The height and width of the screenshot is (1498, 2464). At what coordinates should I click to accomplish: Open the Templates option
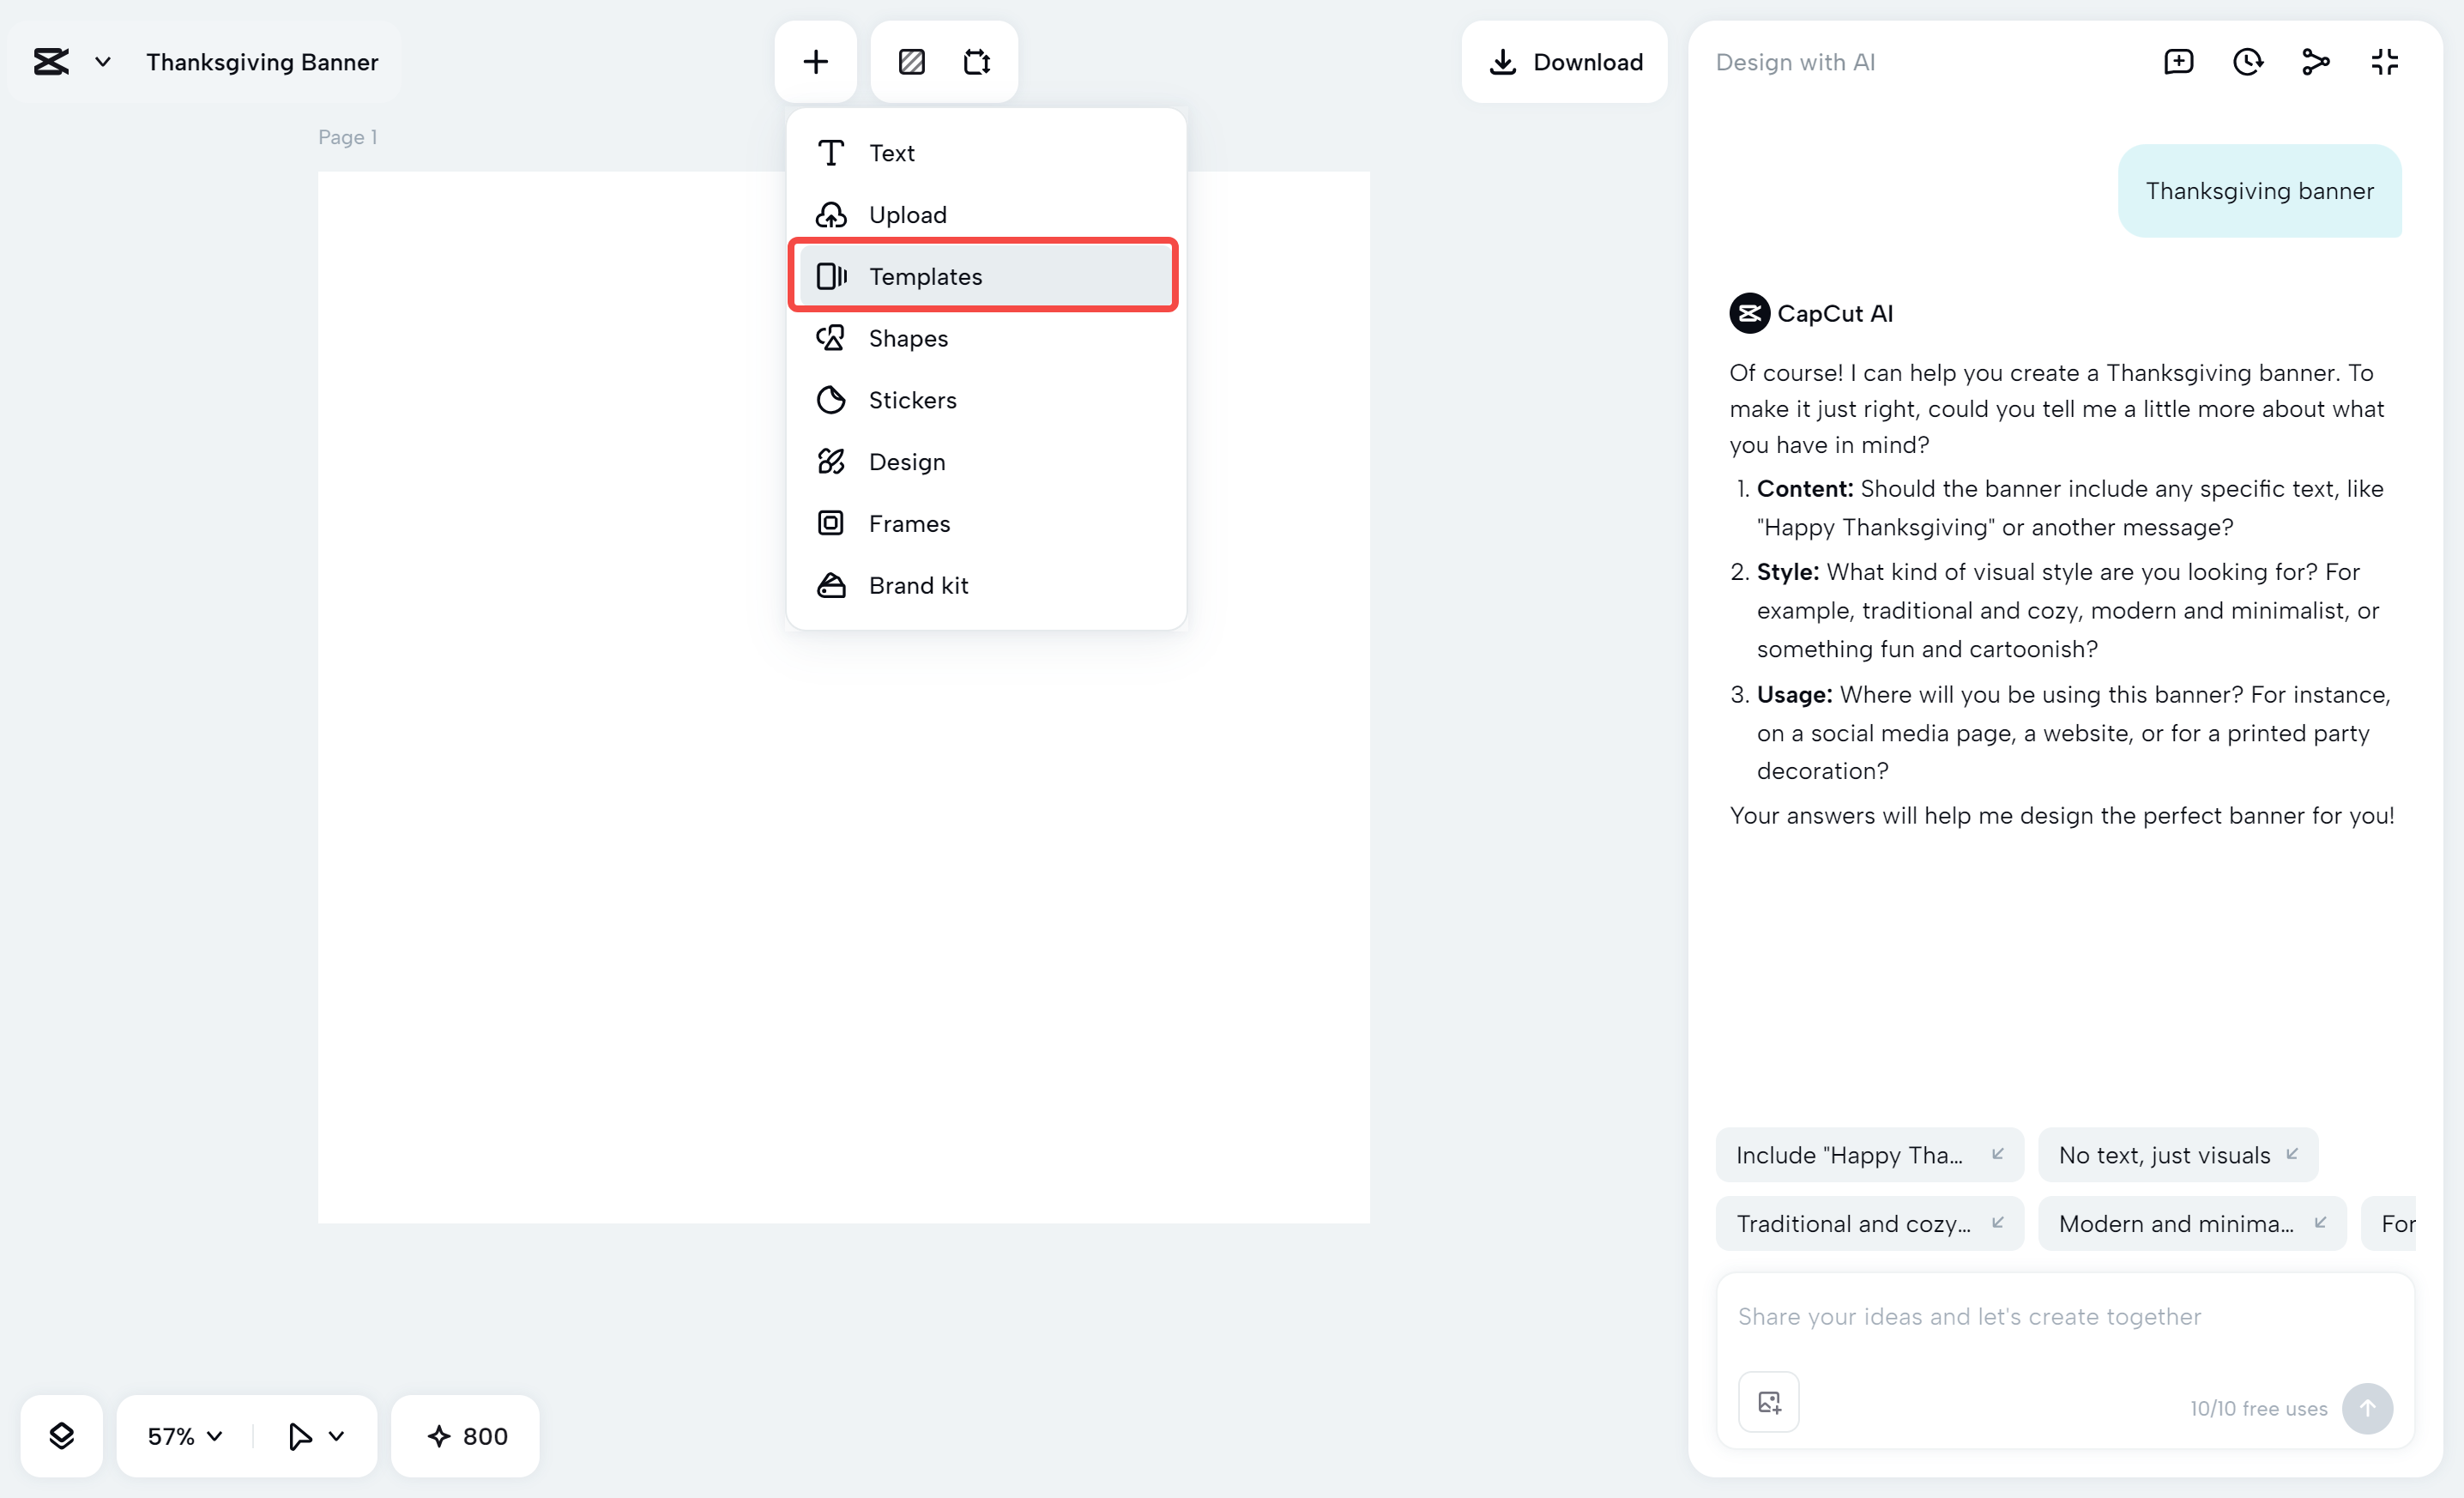(x=925, y=276)
